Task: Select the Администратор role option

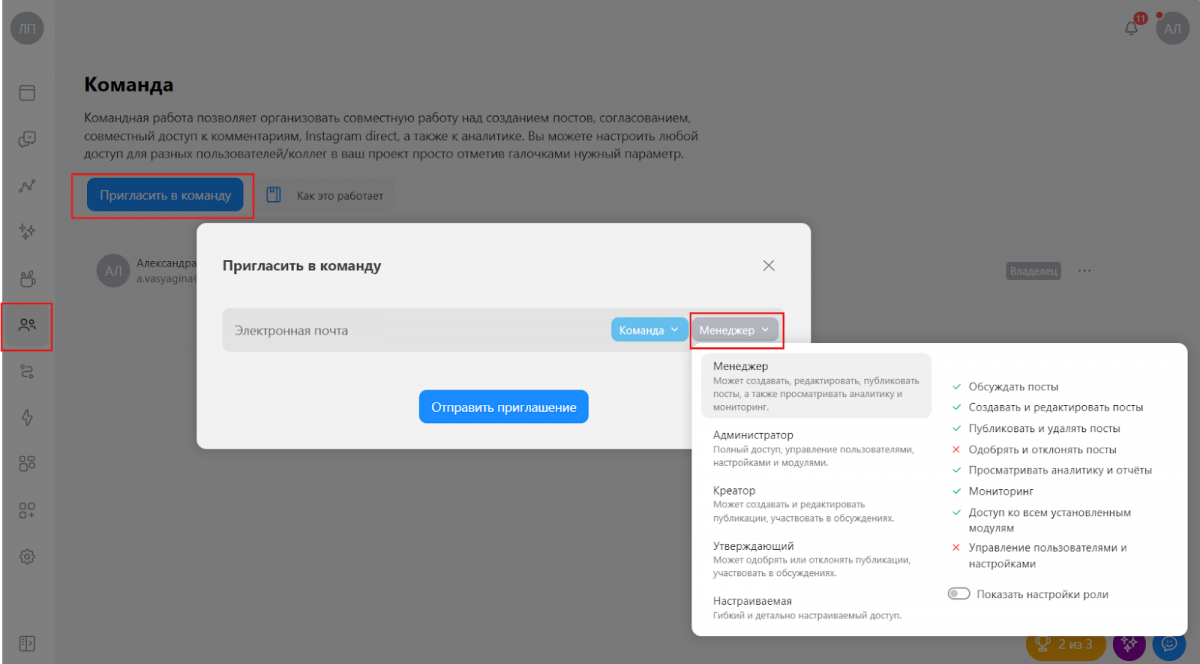Action: (x=815, y=449)
